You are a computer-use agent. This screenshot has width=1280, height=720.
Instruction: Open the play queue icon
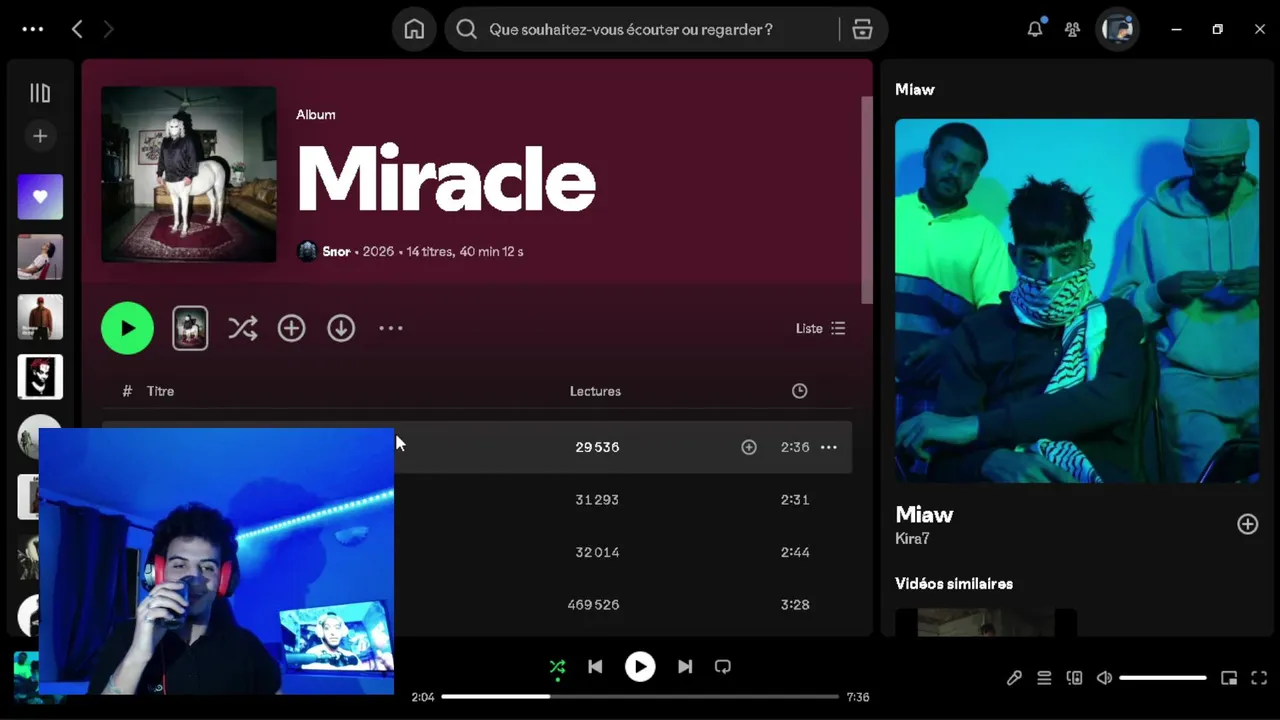1044,678
